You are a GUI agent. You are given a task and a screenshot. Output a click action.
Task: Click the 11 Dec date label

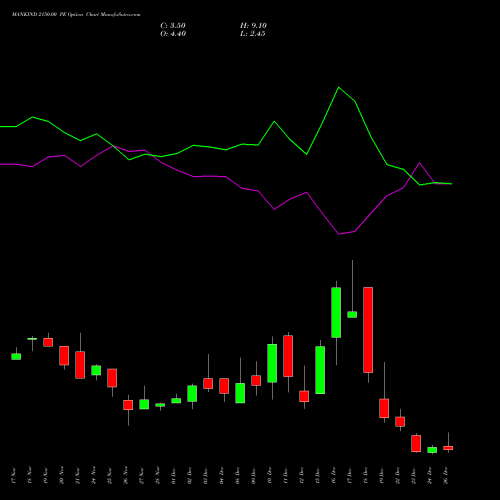[x=286, y=476]
